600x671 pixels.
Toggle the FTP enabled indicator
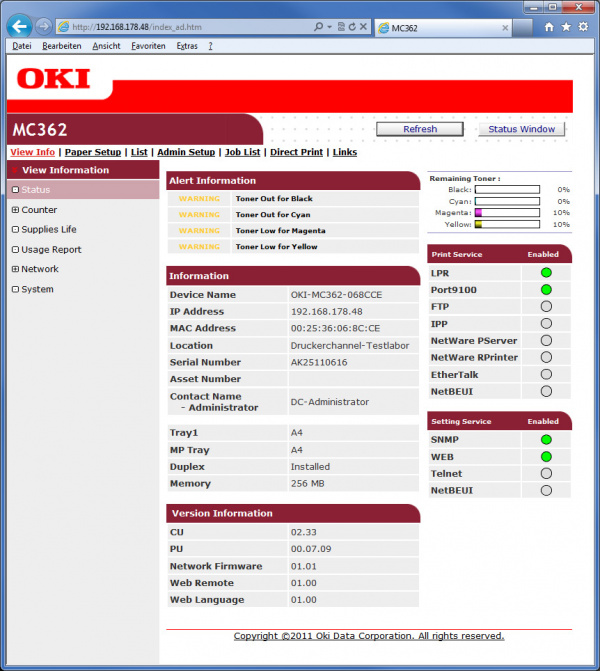[x=546, y=306]
